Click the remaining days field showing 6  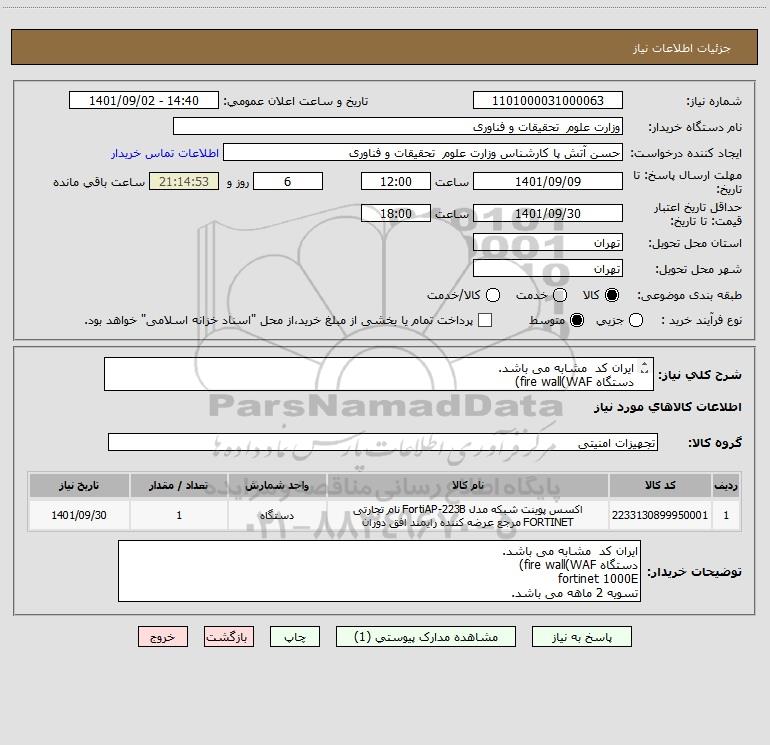[x=288, y=181]
